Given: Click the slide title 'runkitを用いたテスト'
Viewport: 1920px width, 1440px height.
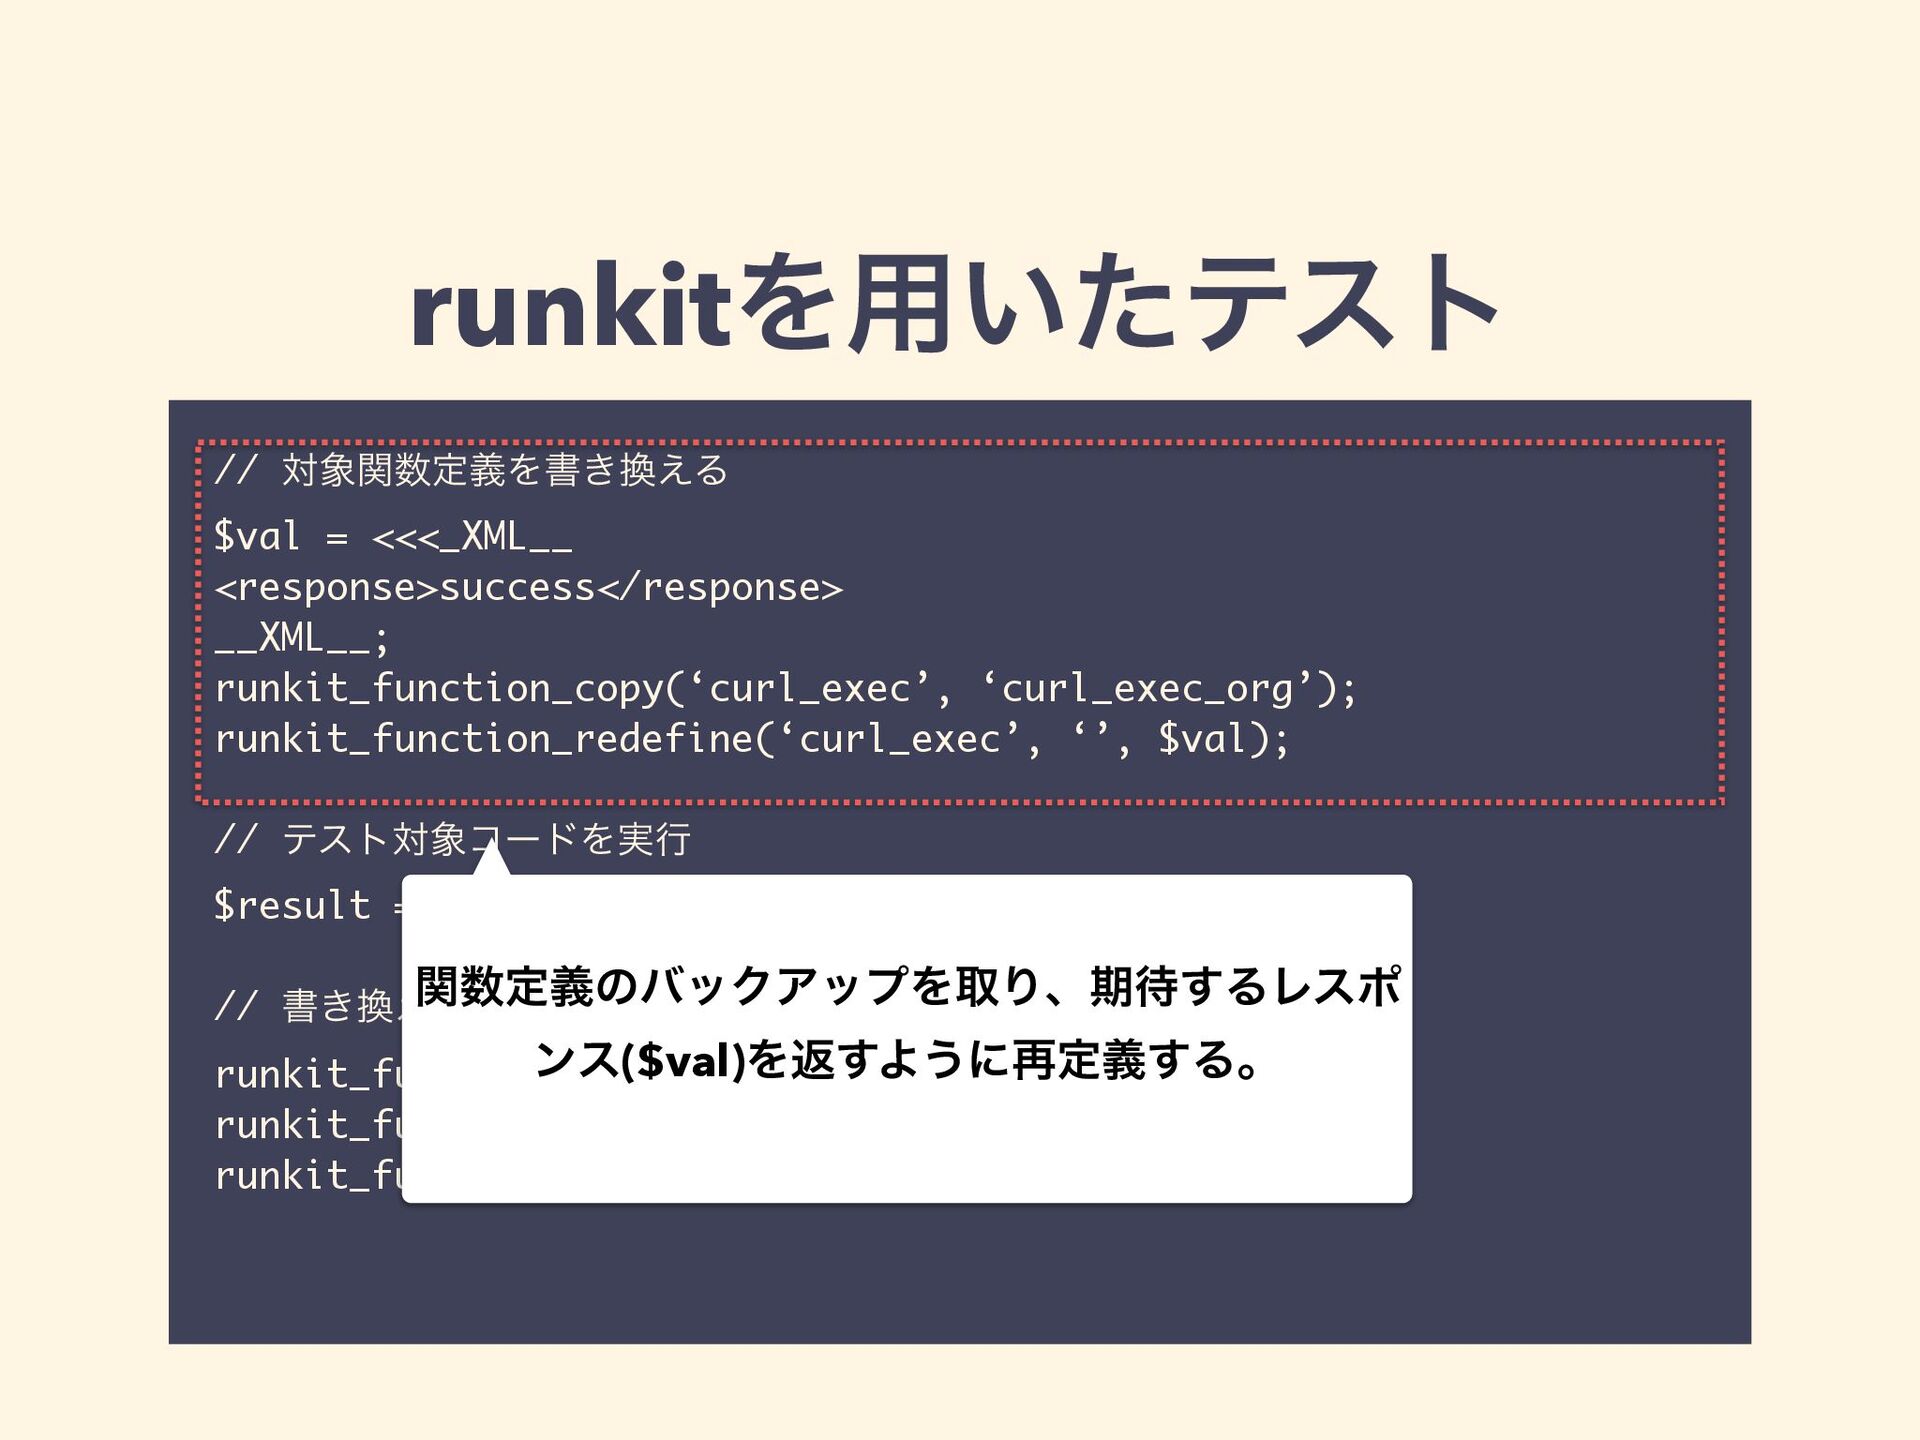Looking at the screenshot, I should click(x=954, y=303).
